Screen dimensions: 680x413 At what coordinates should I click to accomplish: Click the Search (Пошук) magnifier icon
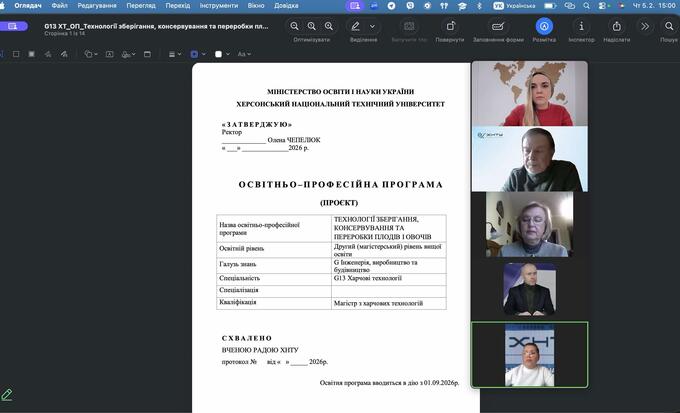(668, 26)
